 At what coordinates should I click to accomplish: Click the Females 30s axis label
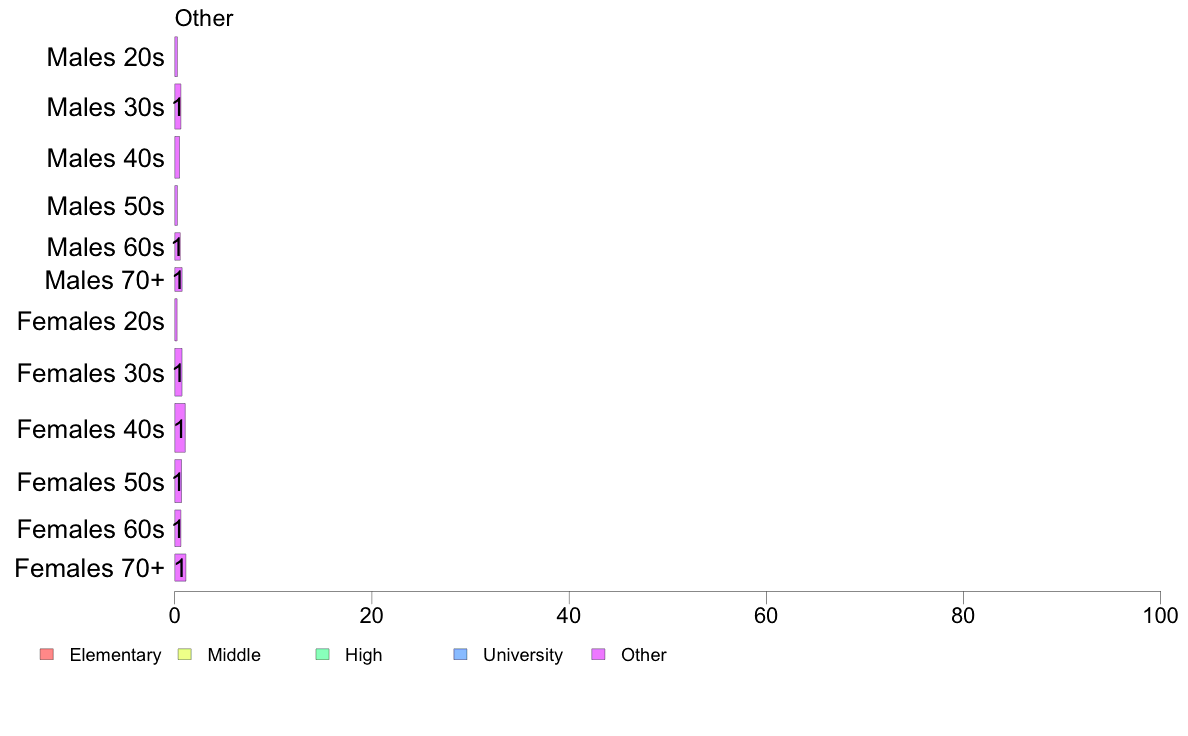(91, 373)
